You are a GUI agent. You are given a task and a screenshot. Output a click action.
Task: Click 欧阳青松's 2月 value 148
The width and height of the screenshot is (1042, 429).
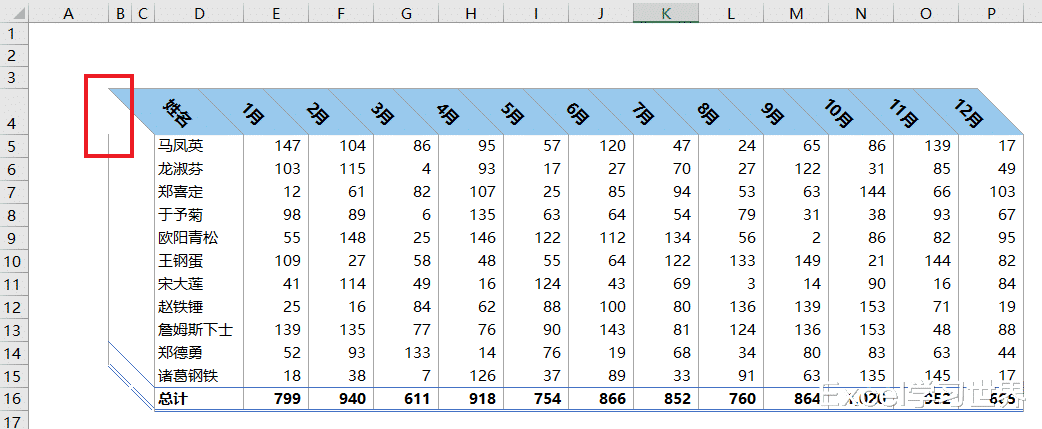point(341,238)
